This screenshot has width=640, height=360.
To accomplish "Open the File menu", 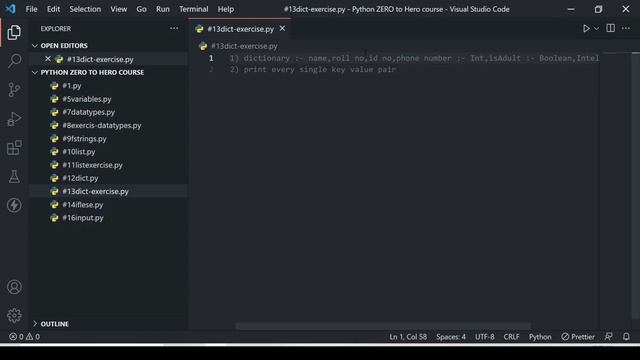I will [x=31, y=9].
